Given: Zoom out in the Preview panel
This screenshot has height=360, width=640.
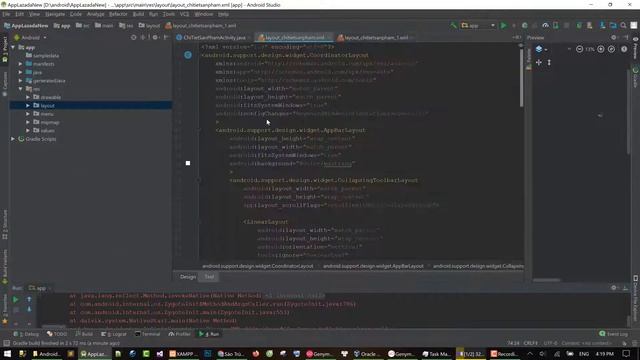Looking at the screenshot, I should point(579,49).
